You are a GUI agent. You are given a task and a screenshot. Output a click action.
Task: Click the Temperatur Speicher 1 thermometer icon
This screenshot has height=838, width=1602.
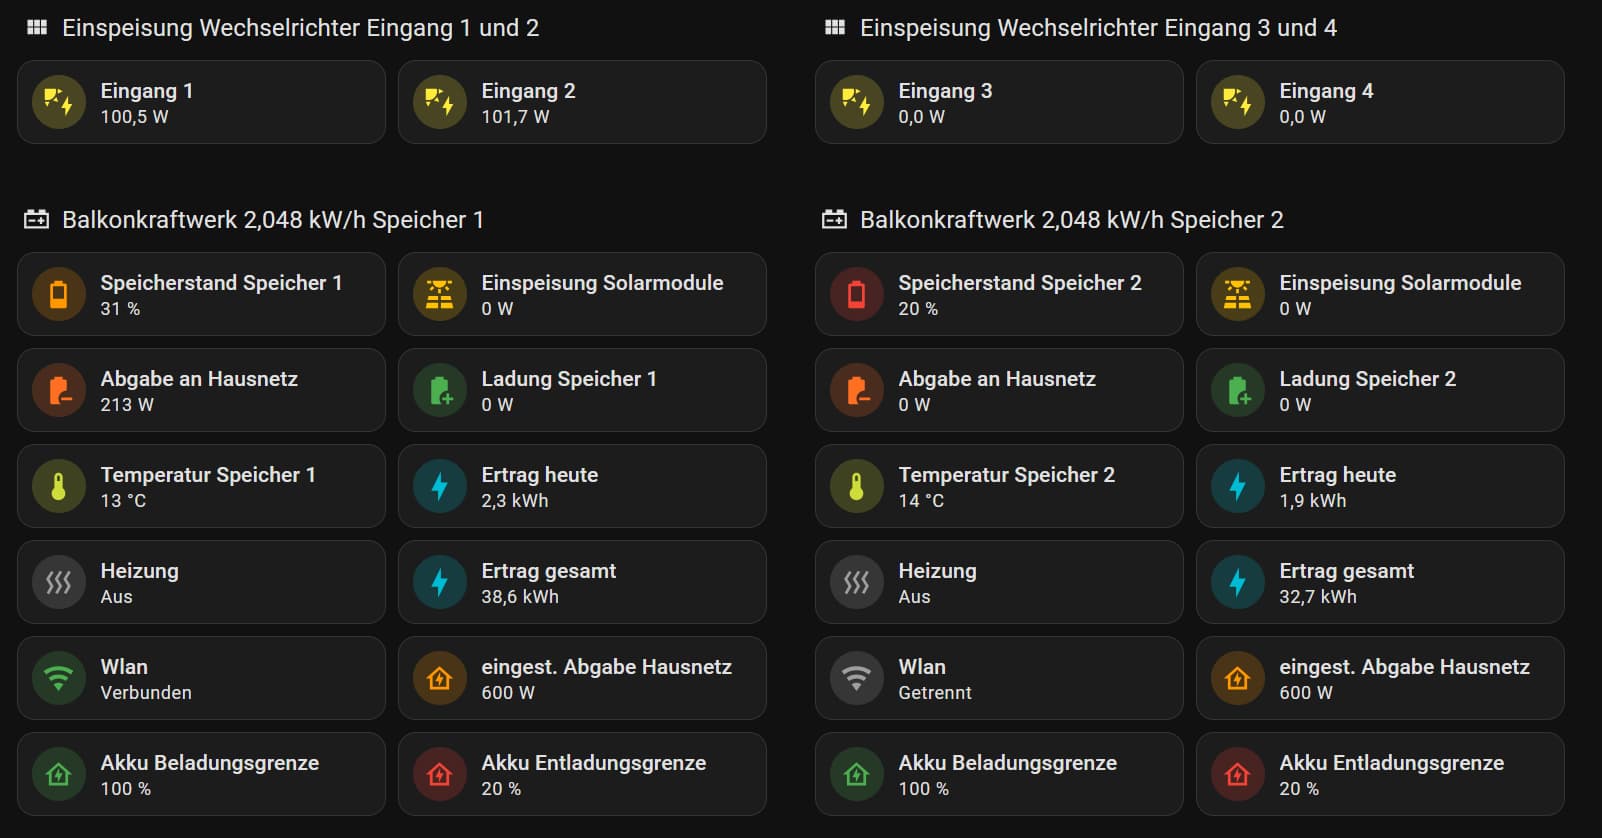(x=59, y=486)
